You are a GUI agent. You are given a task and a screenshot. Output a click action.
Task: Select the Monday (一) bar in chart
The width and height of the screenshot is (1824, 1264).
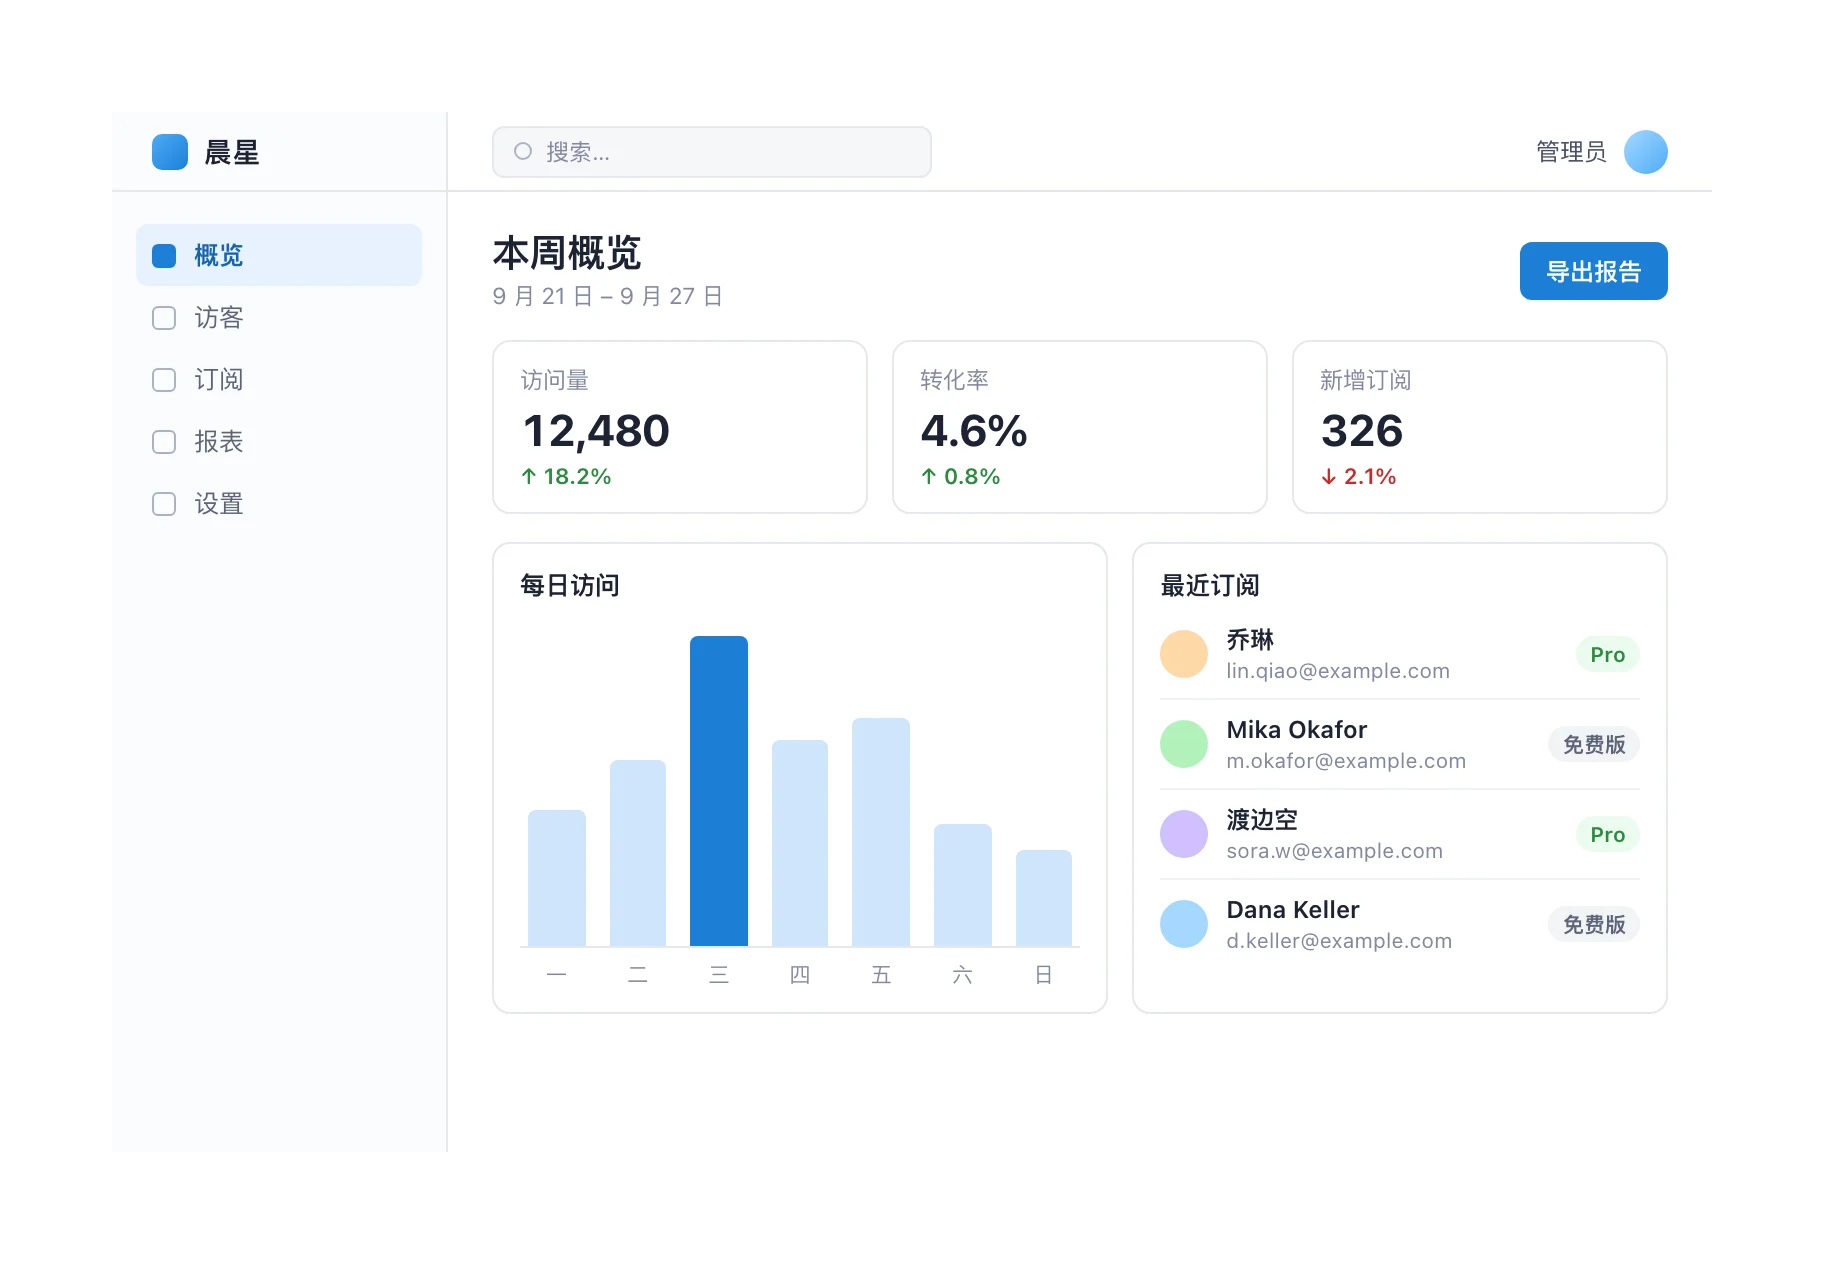coord(557,878)
